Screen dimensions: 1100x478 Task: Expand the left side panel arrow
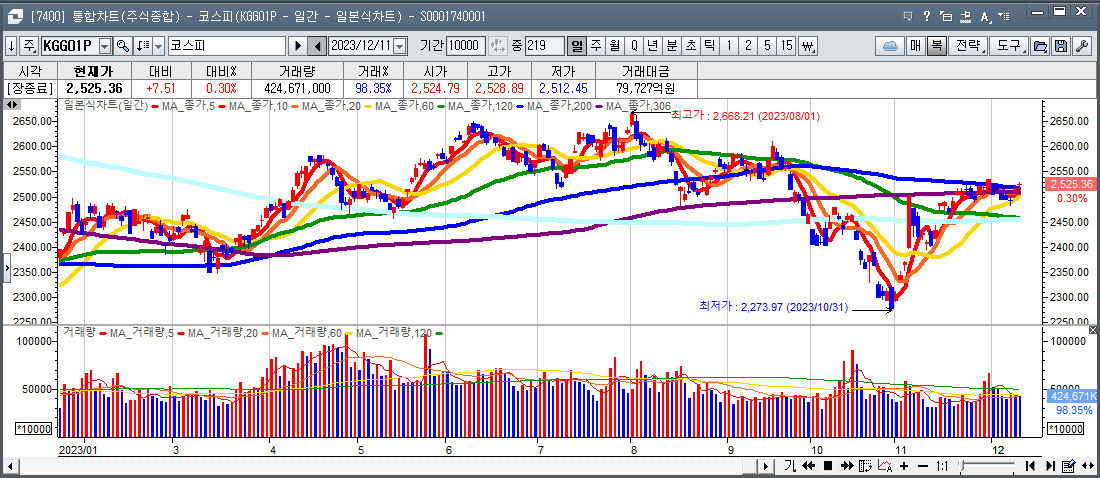7,267
